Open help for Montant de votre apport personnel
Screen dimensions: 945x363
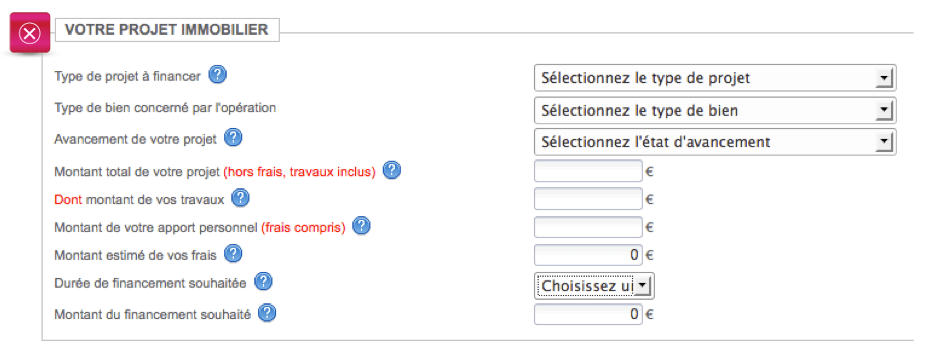click(x=361, y=226)
